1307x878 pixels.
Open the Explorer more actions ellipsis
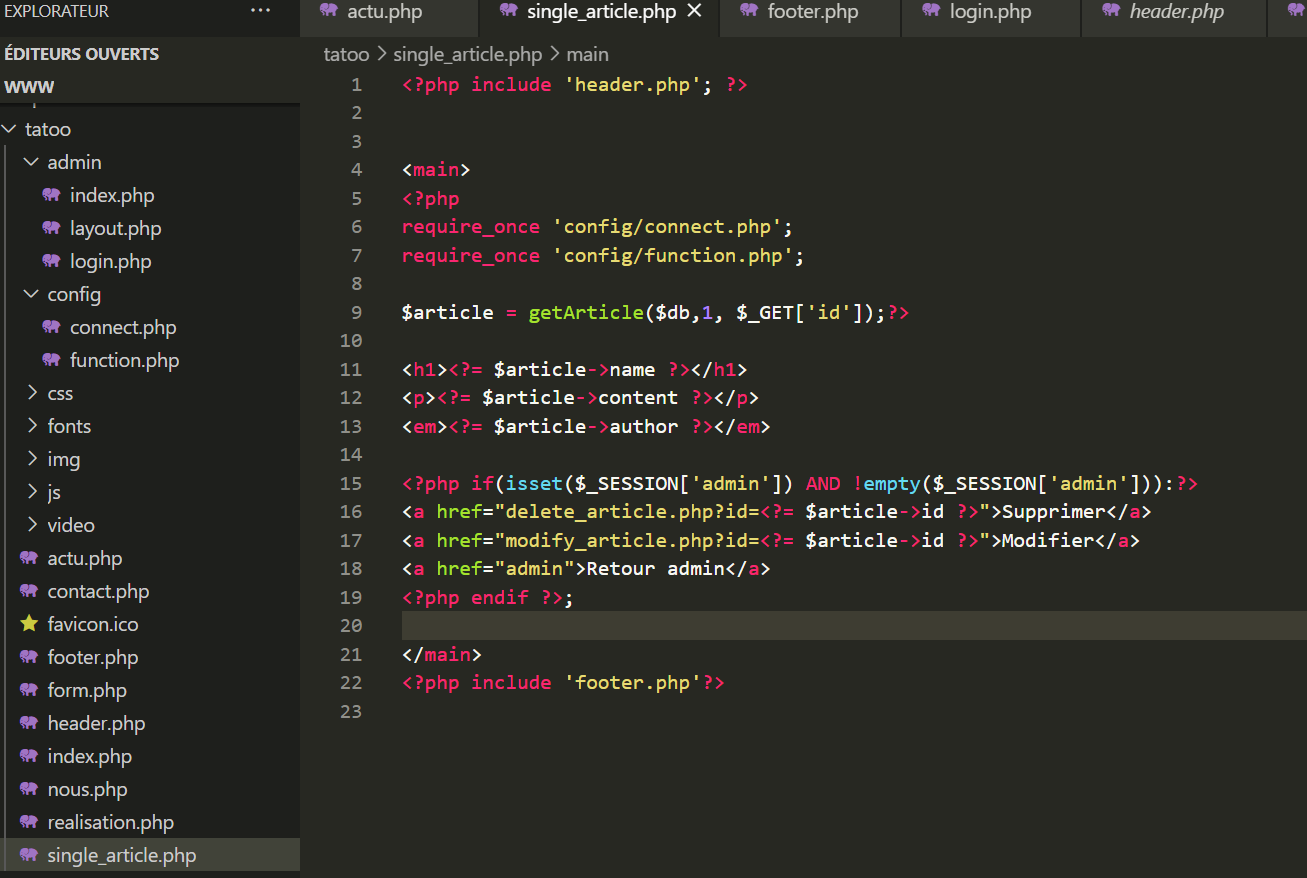pyautogui.click(x=261, y=11)
